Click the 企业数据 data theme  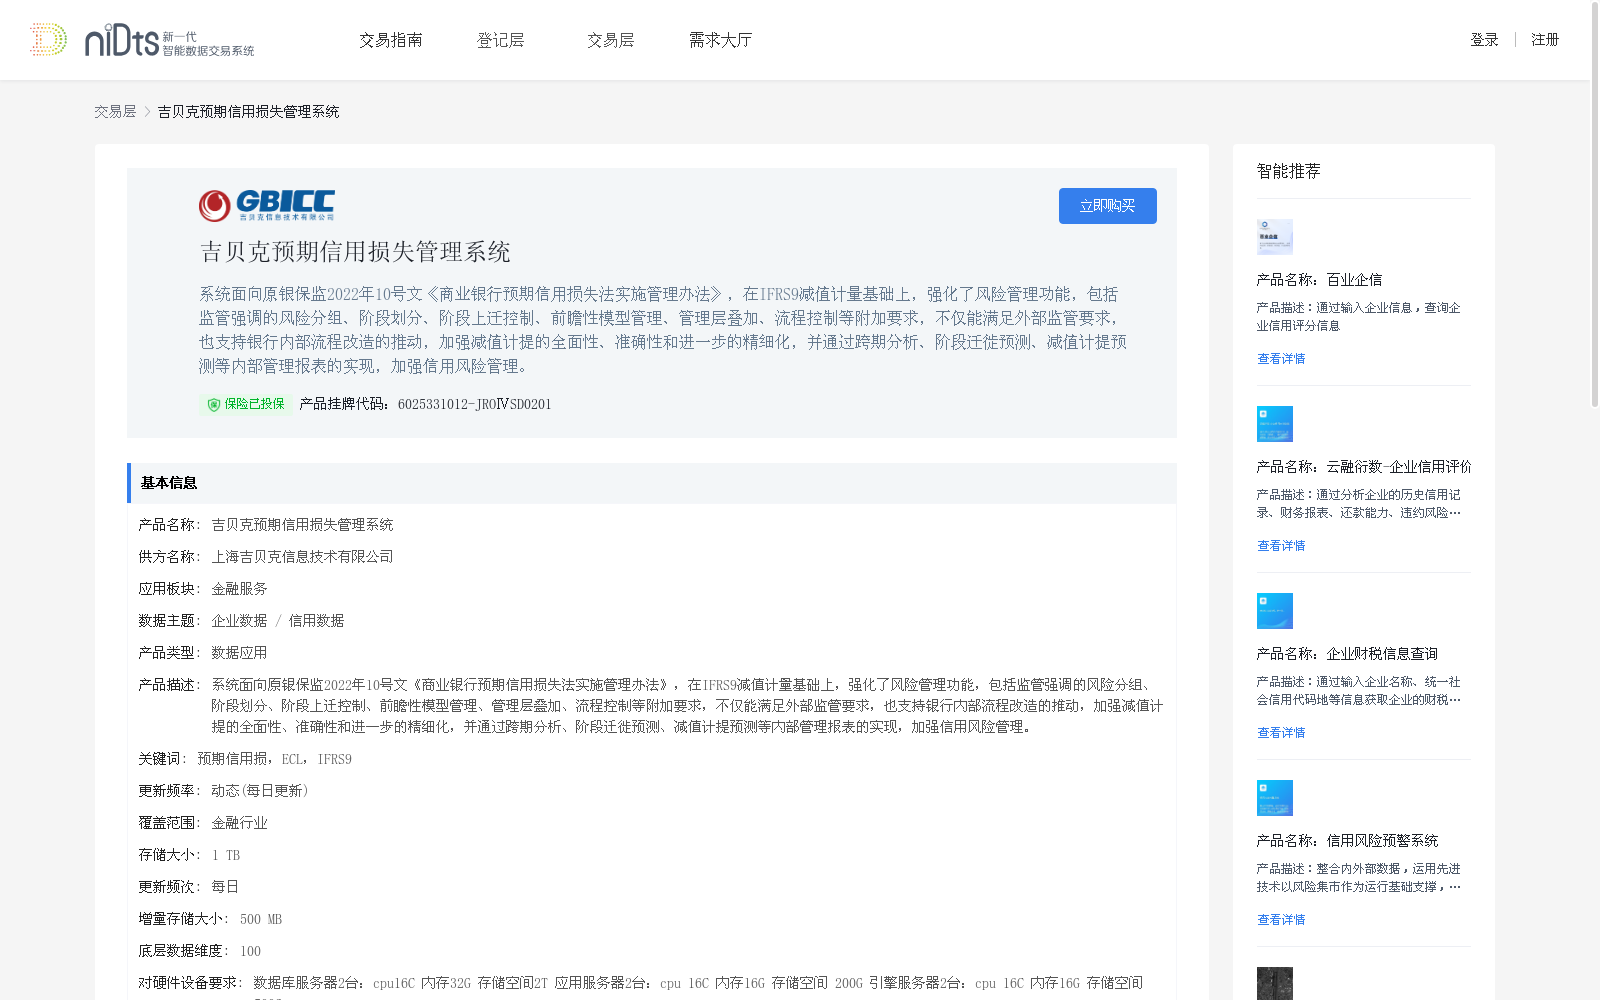(239, 621)
